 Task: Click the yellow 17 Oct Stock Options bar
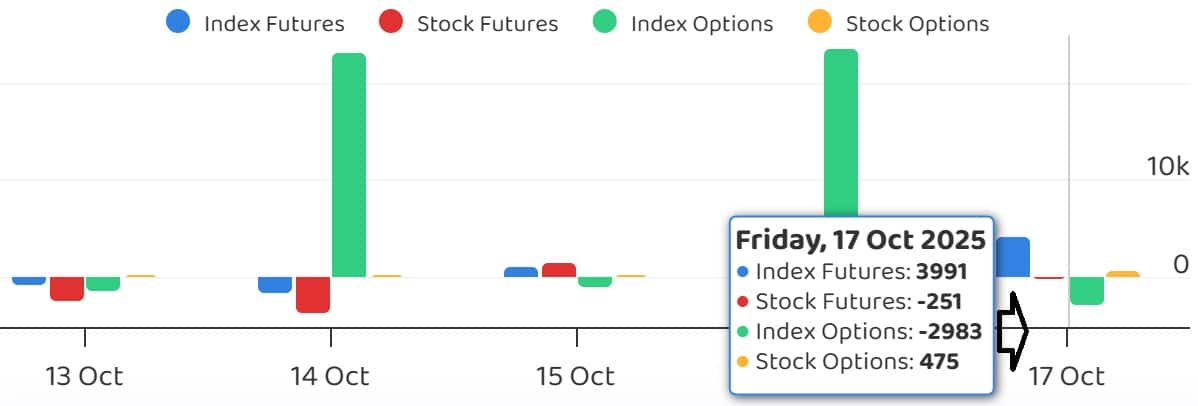[1122, 274]
